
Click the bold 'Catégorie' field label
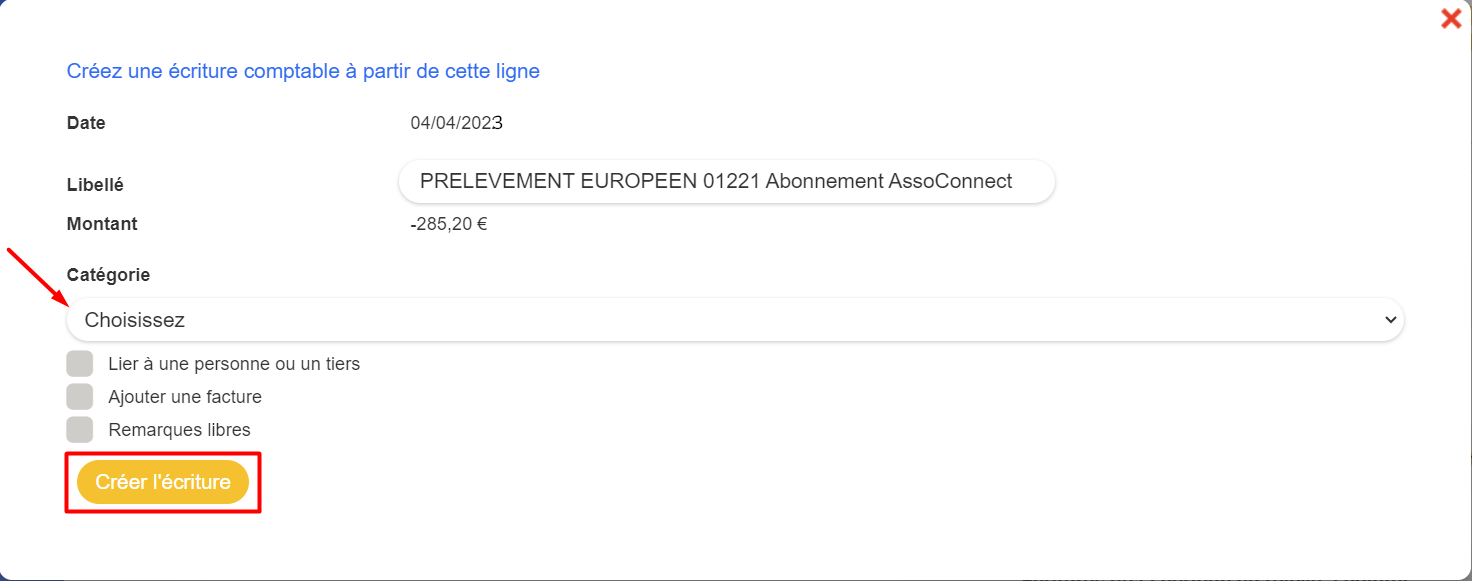click(x=109, y=274)
